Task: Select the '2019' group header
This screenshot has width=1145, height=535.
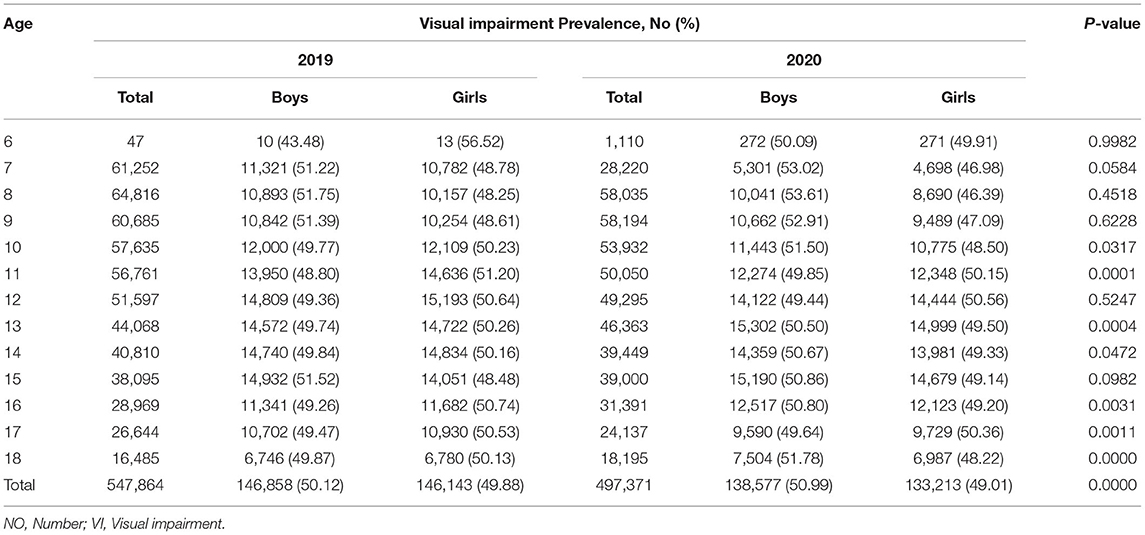Action: pyautogui.click(x=315, y=62)
